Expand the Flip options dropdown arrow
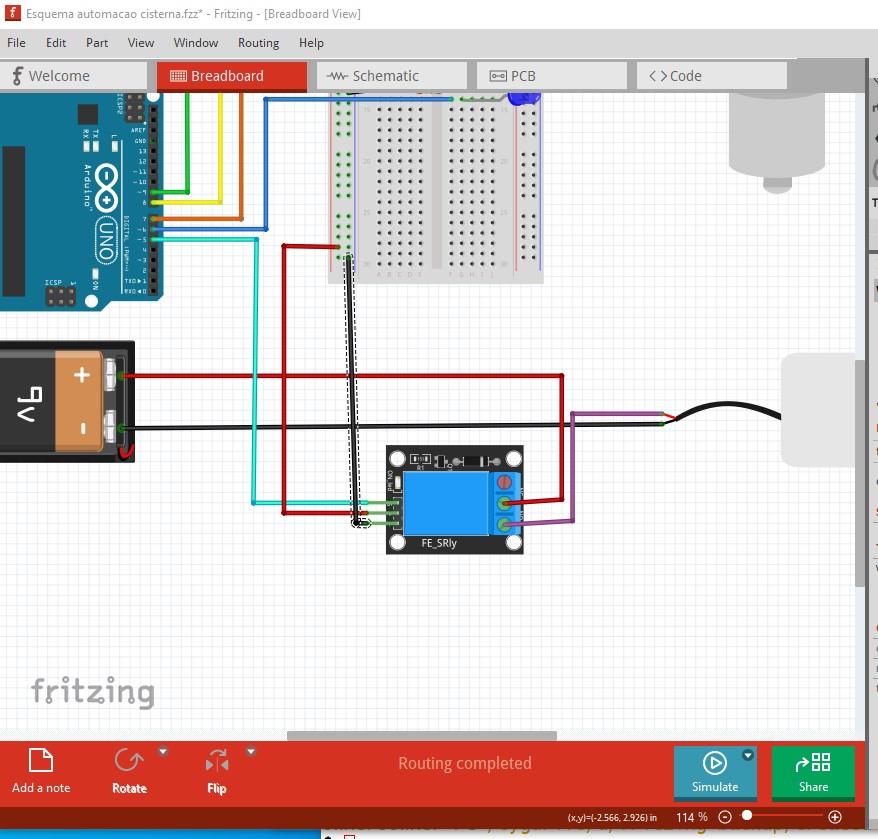This screenshot has width=878, height=839. [251, 752]
